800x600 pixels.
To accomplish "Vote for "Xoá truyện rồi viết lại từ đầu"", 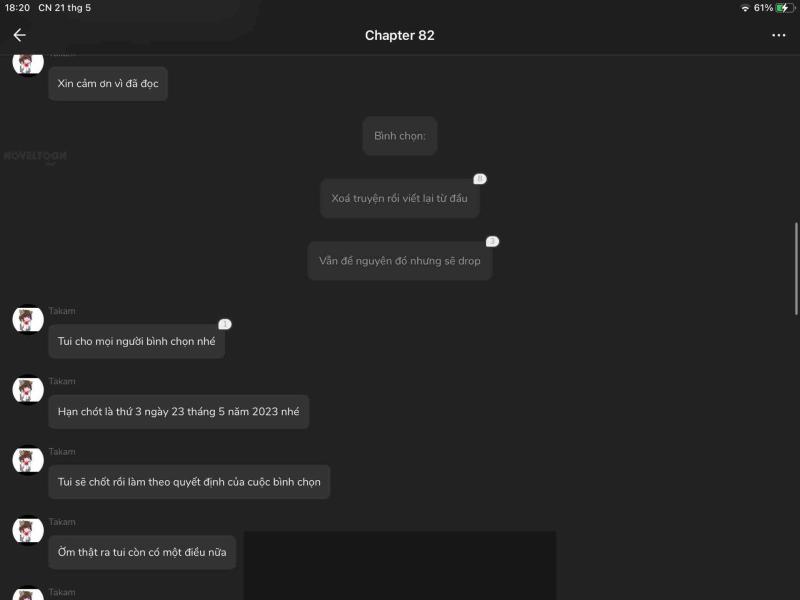I will tap(399, 198).
